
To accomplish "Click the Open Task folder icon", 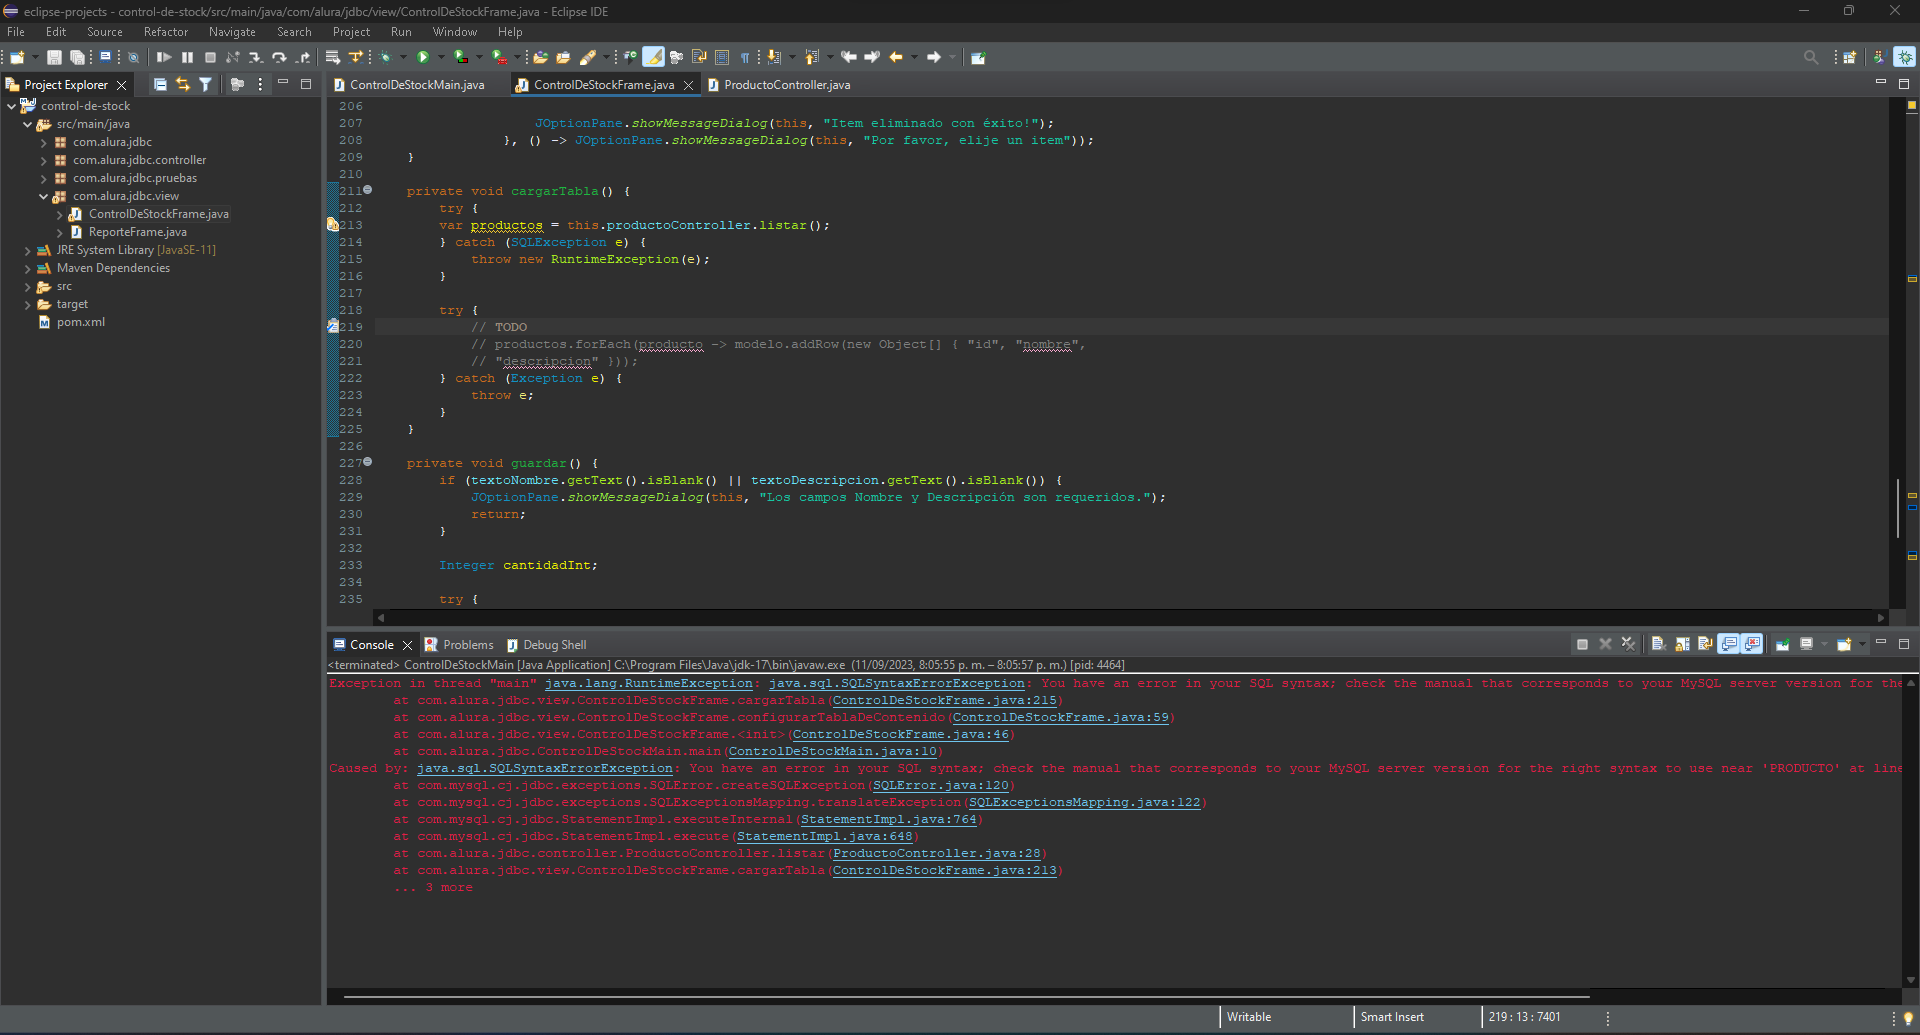I will (563, 57).
